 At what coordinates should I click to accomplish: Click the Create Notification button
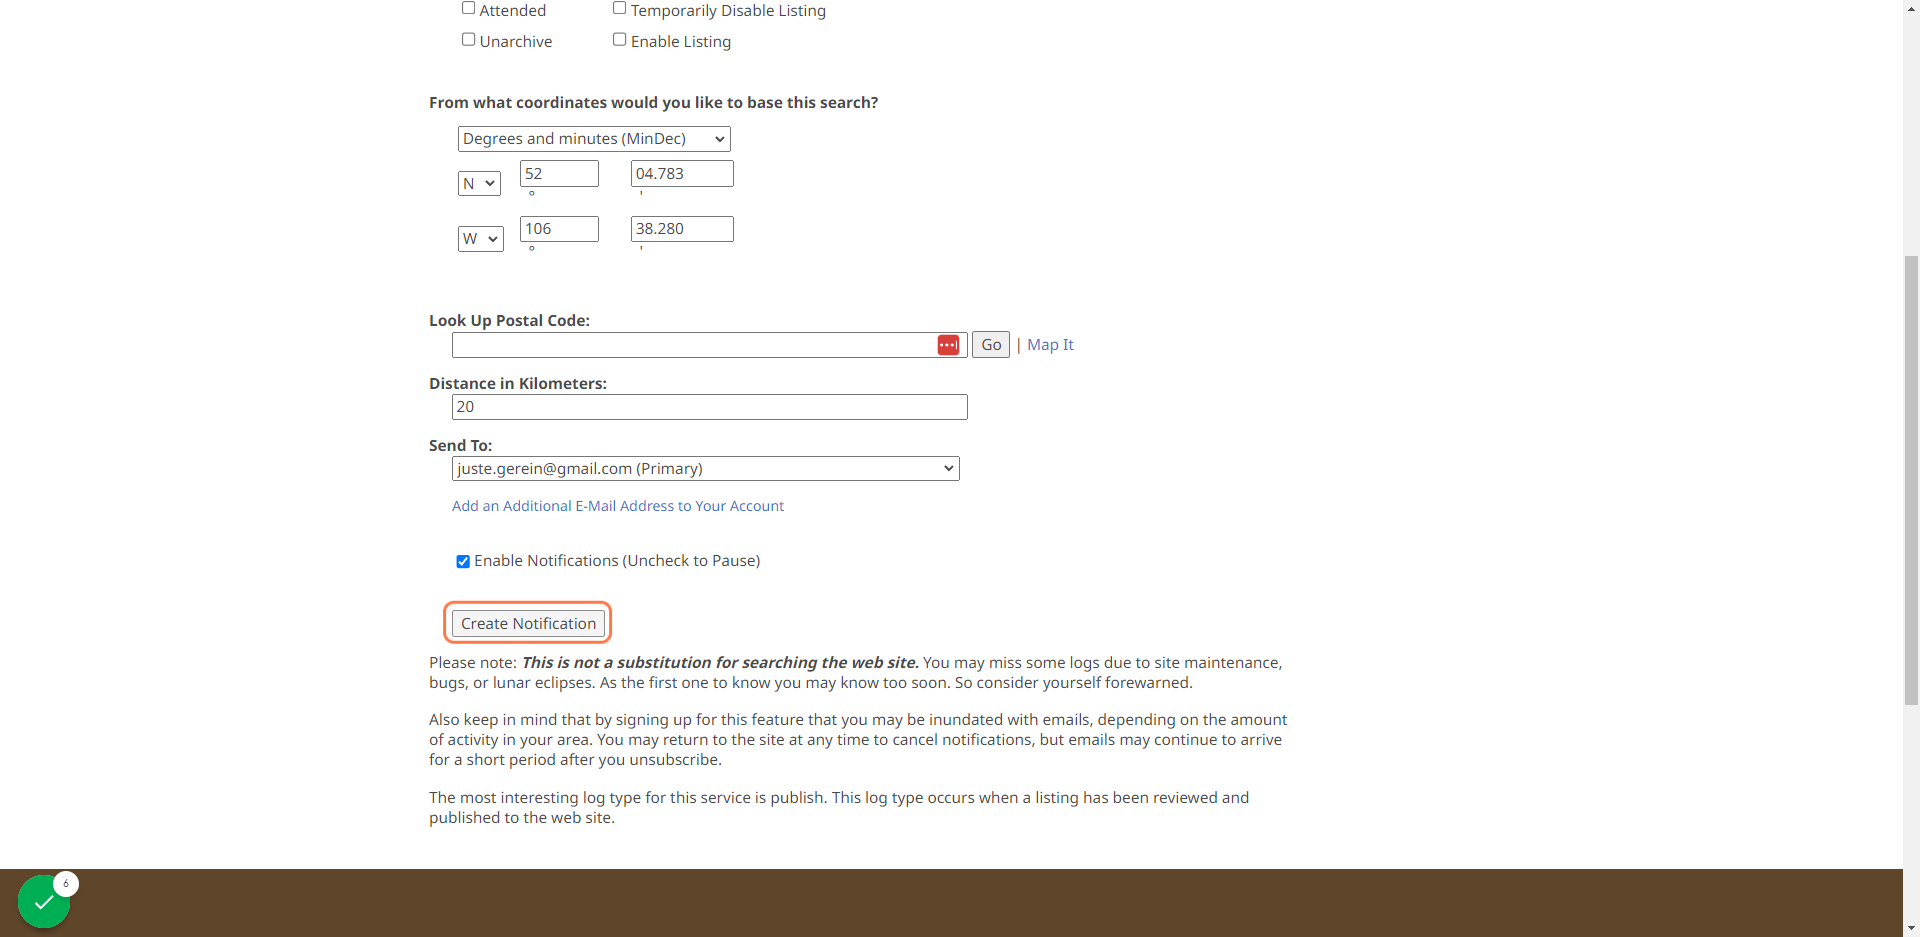528,623
